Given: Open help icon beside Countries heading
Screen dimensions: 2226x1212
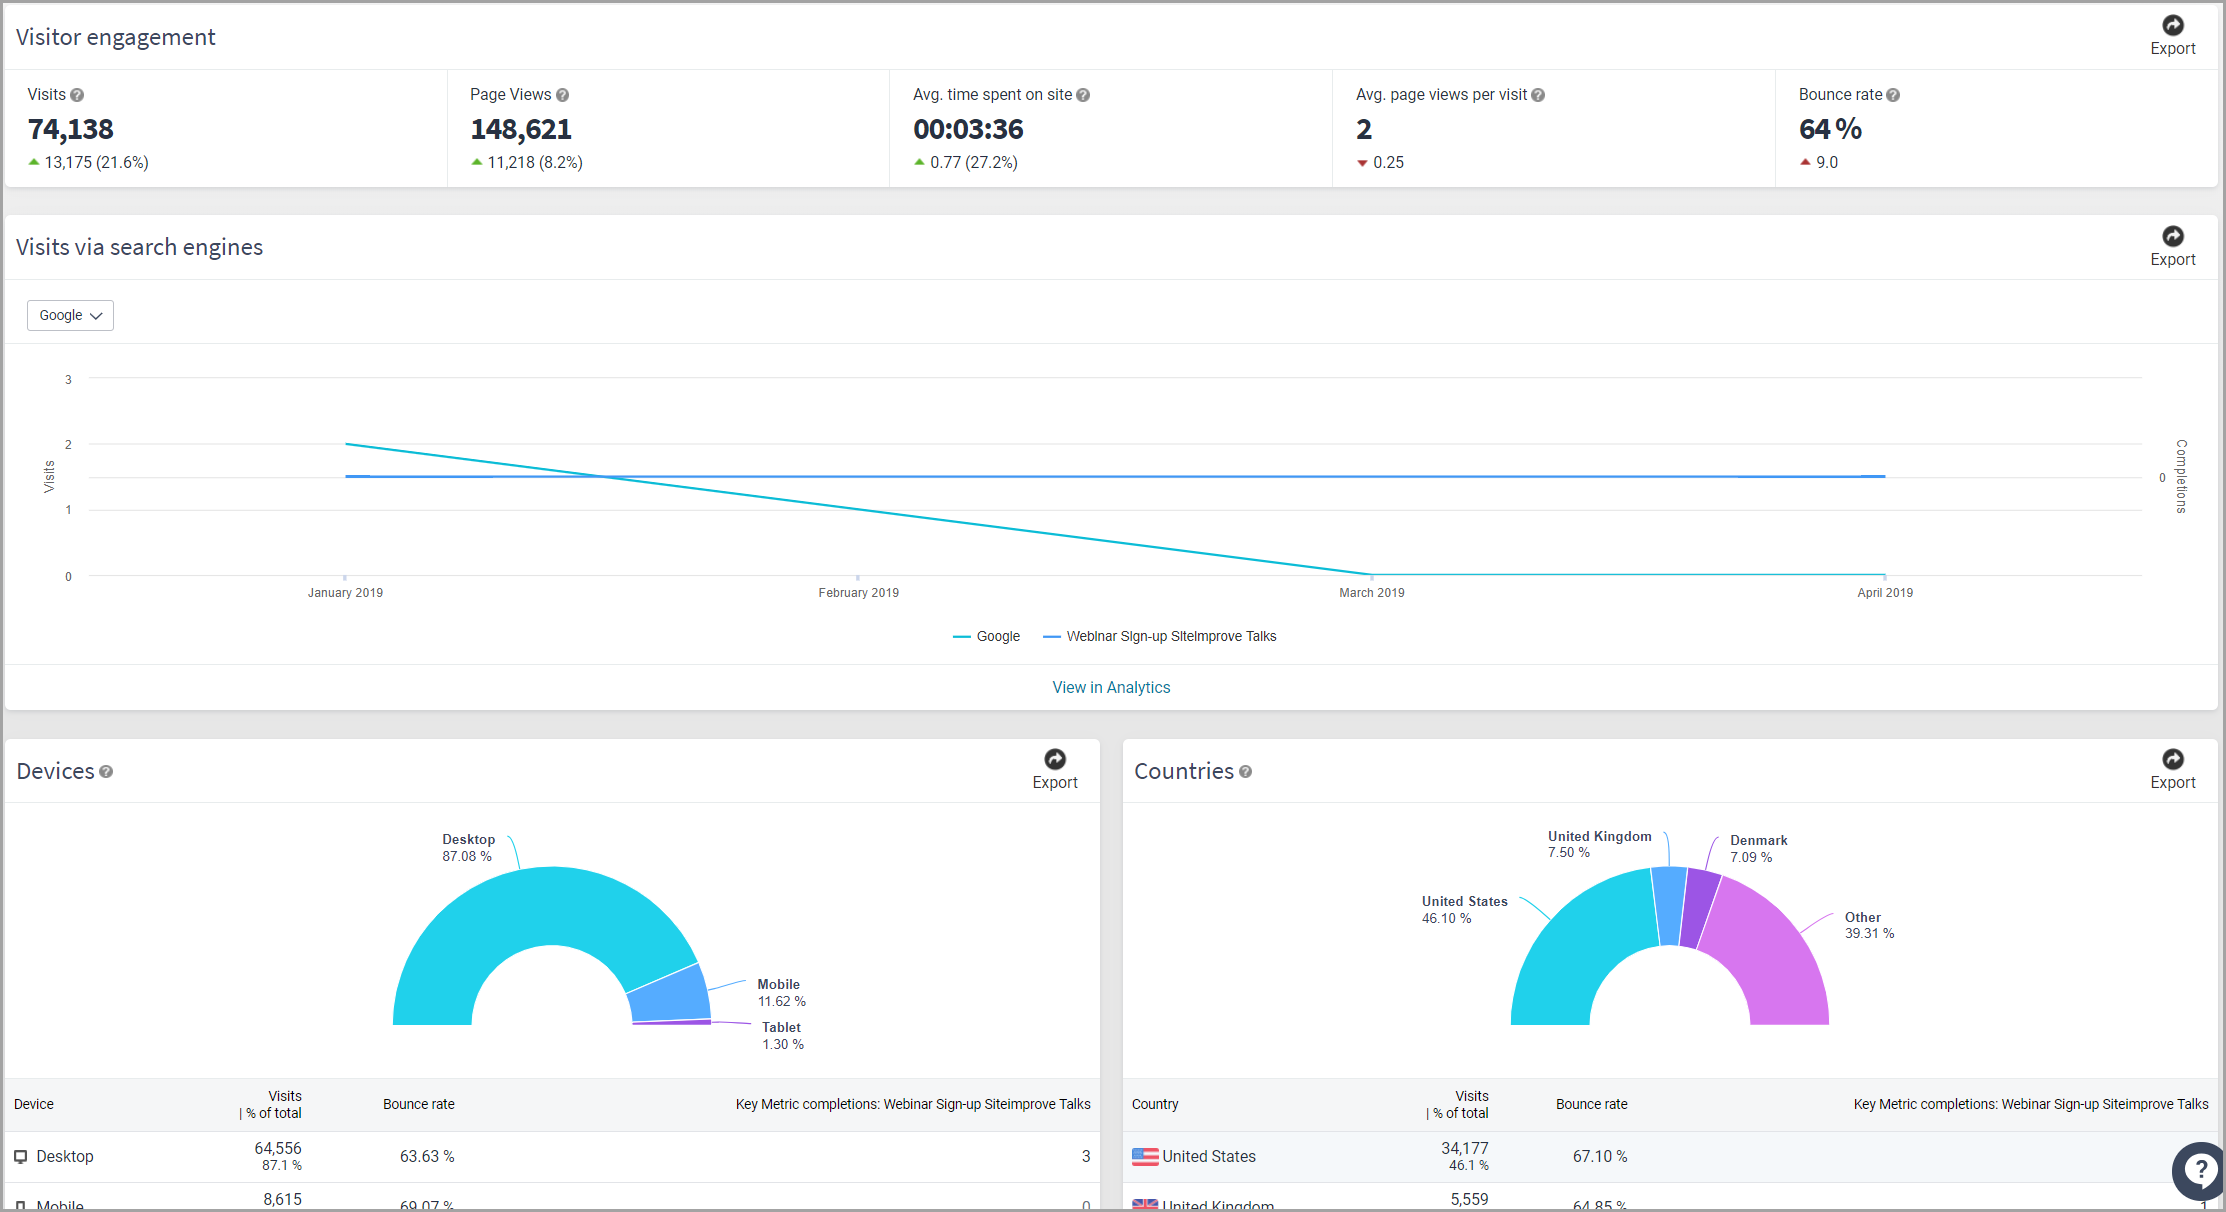Looking at the screenshot, I should tap(1245, 772).
